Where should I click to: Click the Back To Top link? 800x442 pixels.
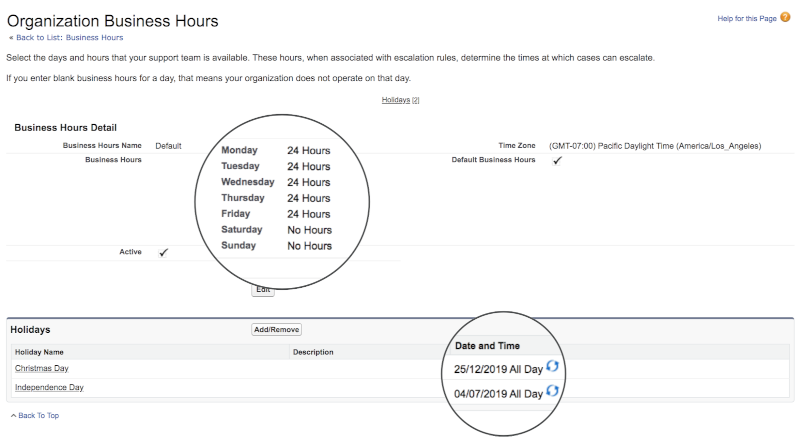(38, 415)
